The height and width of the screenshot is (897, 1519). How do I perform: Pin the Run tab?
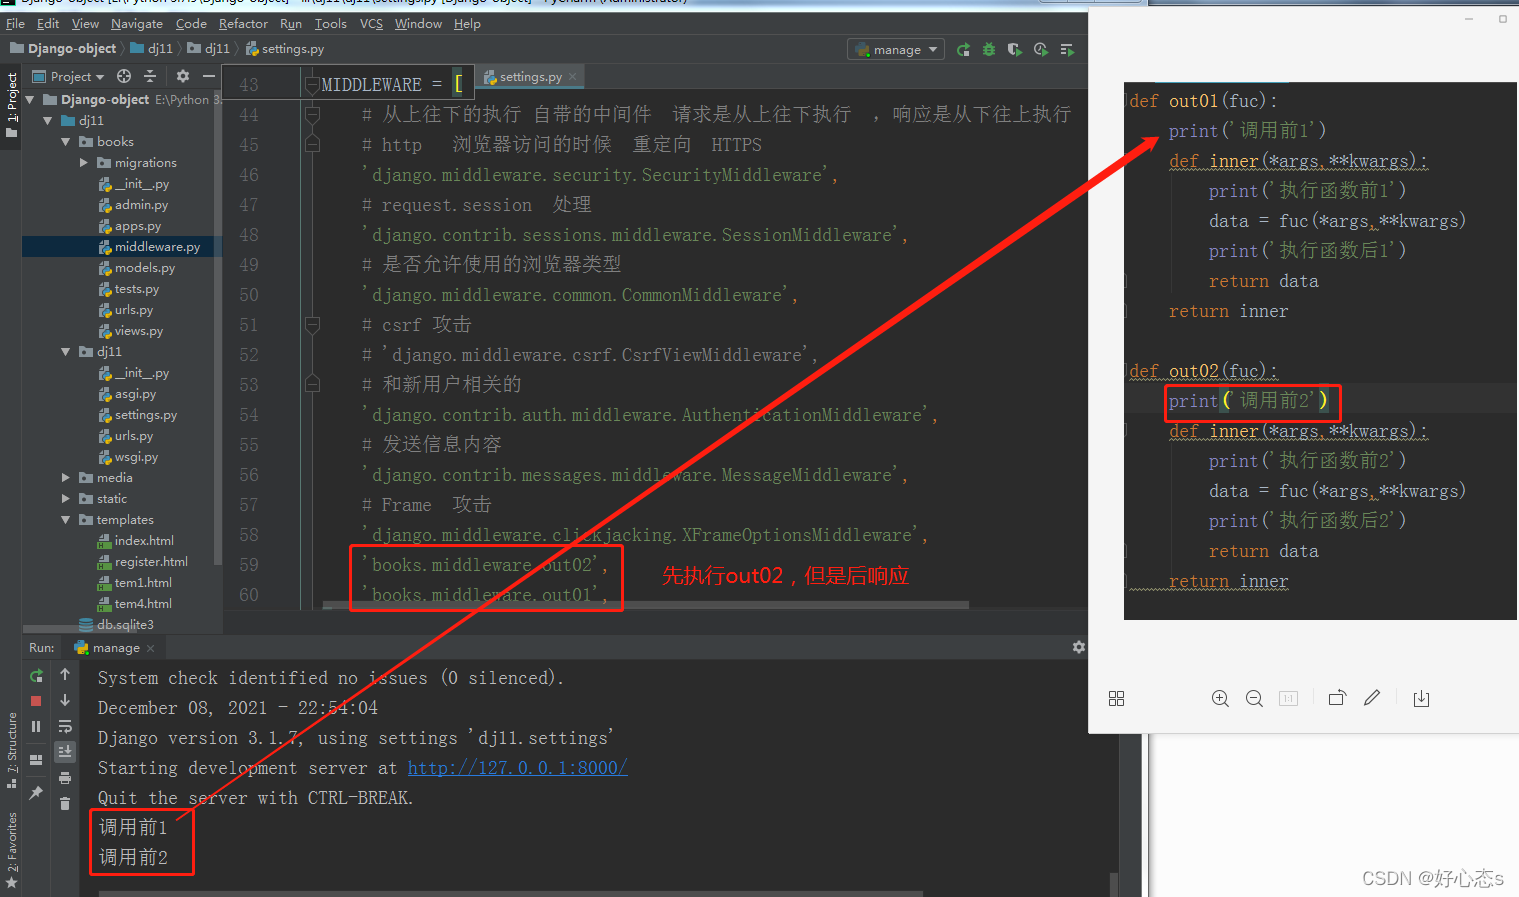pyautogui.click(x=36, y=793)
